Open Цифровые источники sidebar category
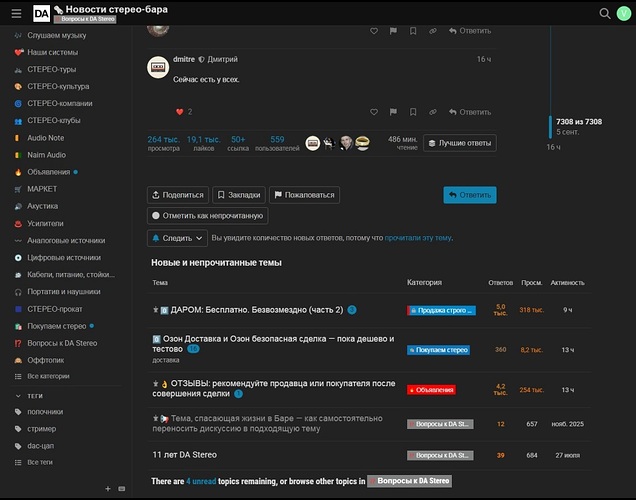The image size is (636, 500). tap(64, 258)
